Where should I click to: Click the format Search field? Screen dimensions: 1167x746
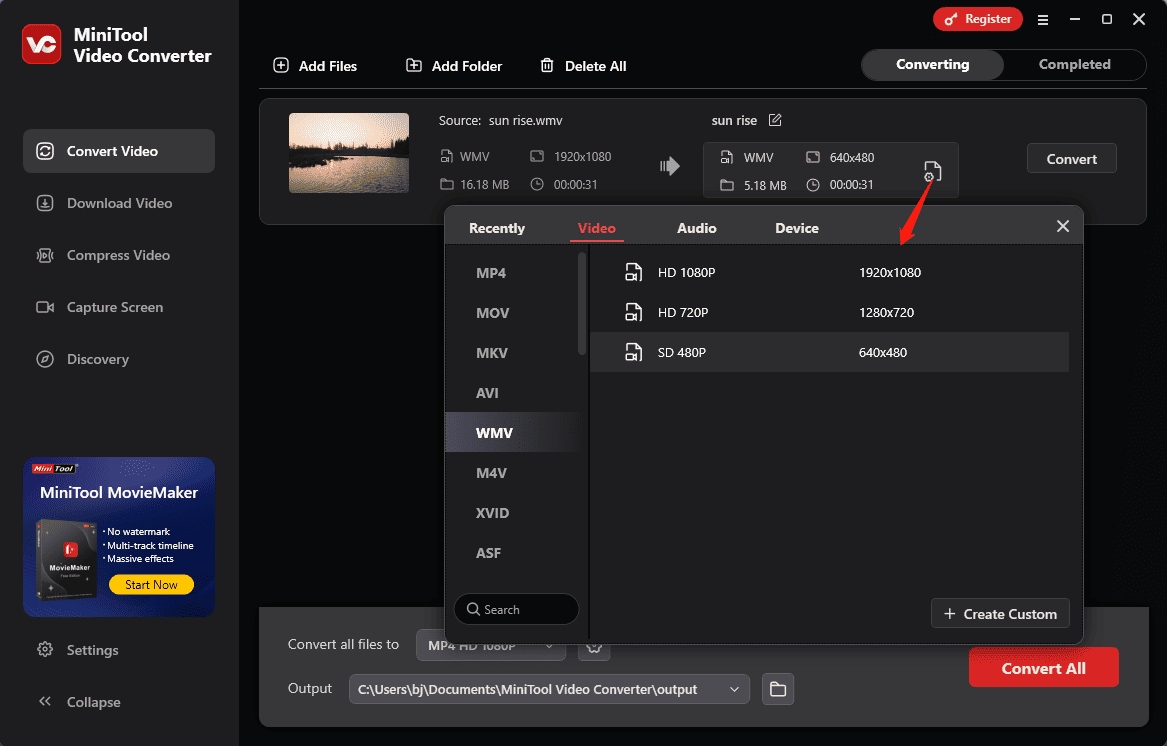[517, 609]
